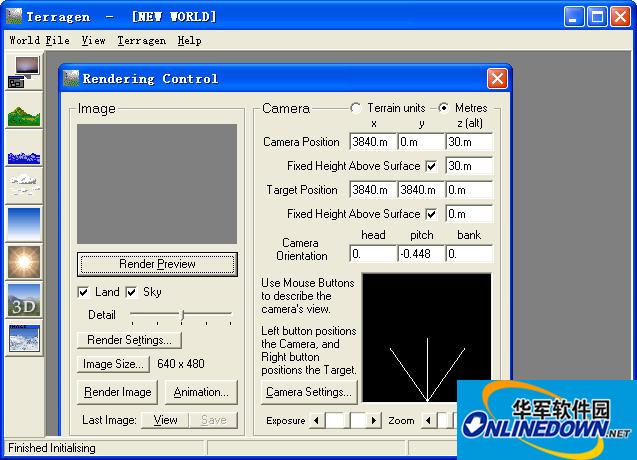637x460 pixels.
Task: Maximize the Terragen main window
Action: click(x=597, y=17)
